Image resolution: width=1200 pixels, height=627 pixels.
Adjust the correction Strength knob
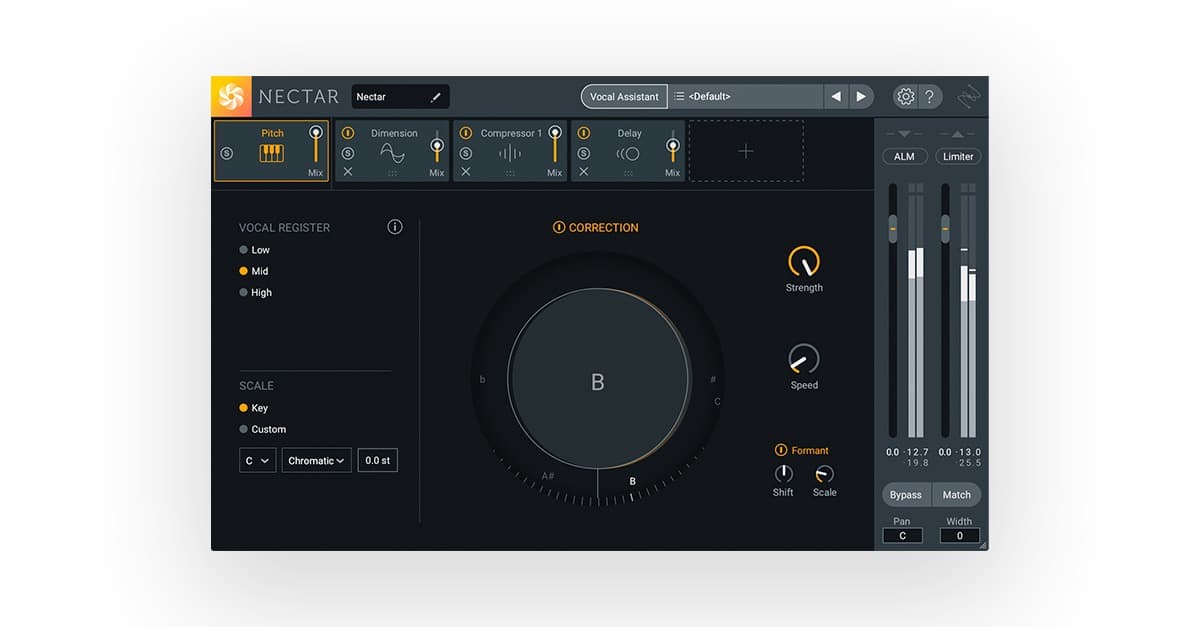click(x=803, y=263)
